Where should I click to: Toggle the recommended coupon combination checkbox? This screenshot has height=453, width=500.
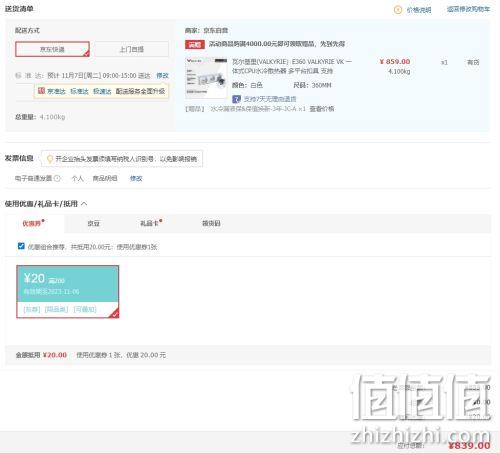pos(21,246)
